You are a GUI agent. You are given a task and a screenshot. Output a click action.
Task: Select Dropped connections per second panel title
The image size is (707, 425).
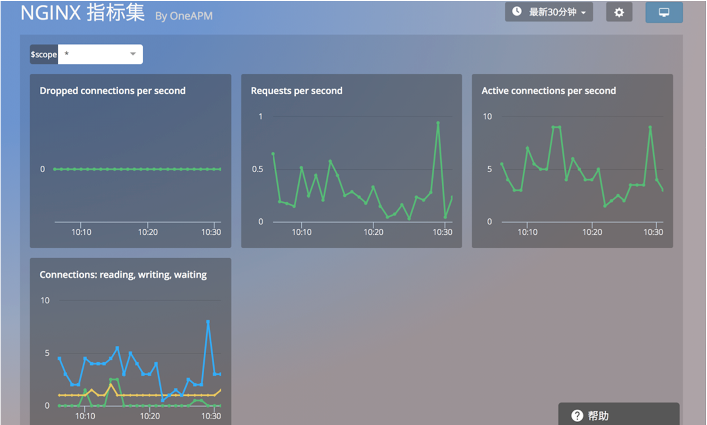coord(112,91)
